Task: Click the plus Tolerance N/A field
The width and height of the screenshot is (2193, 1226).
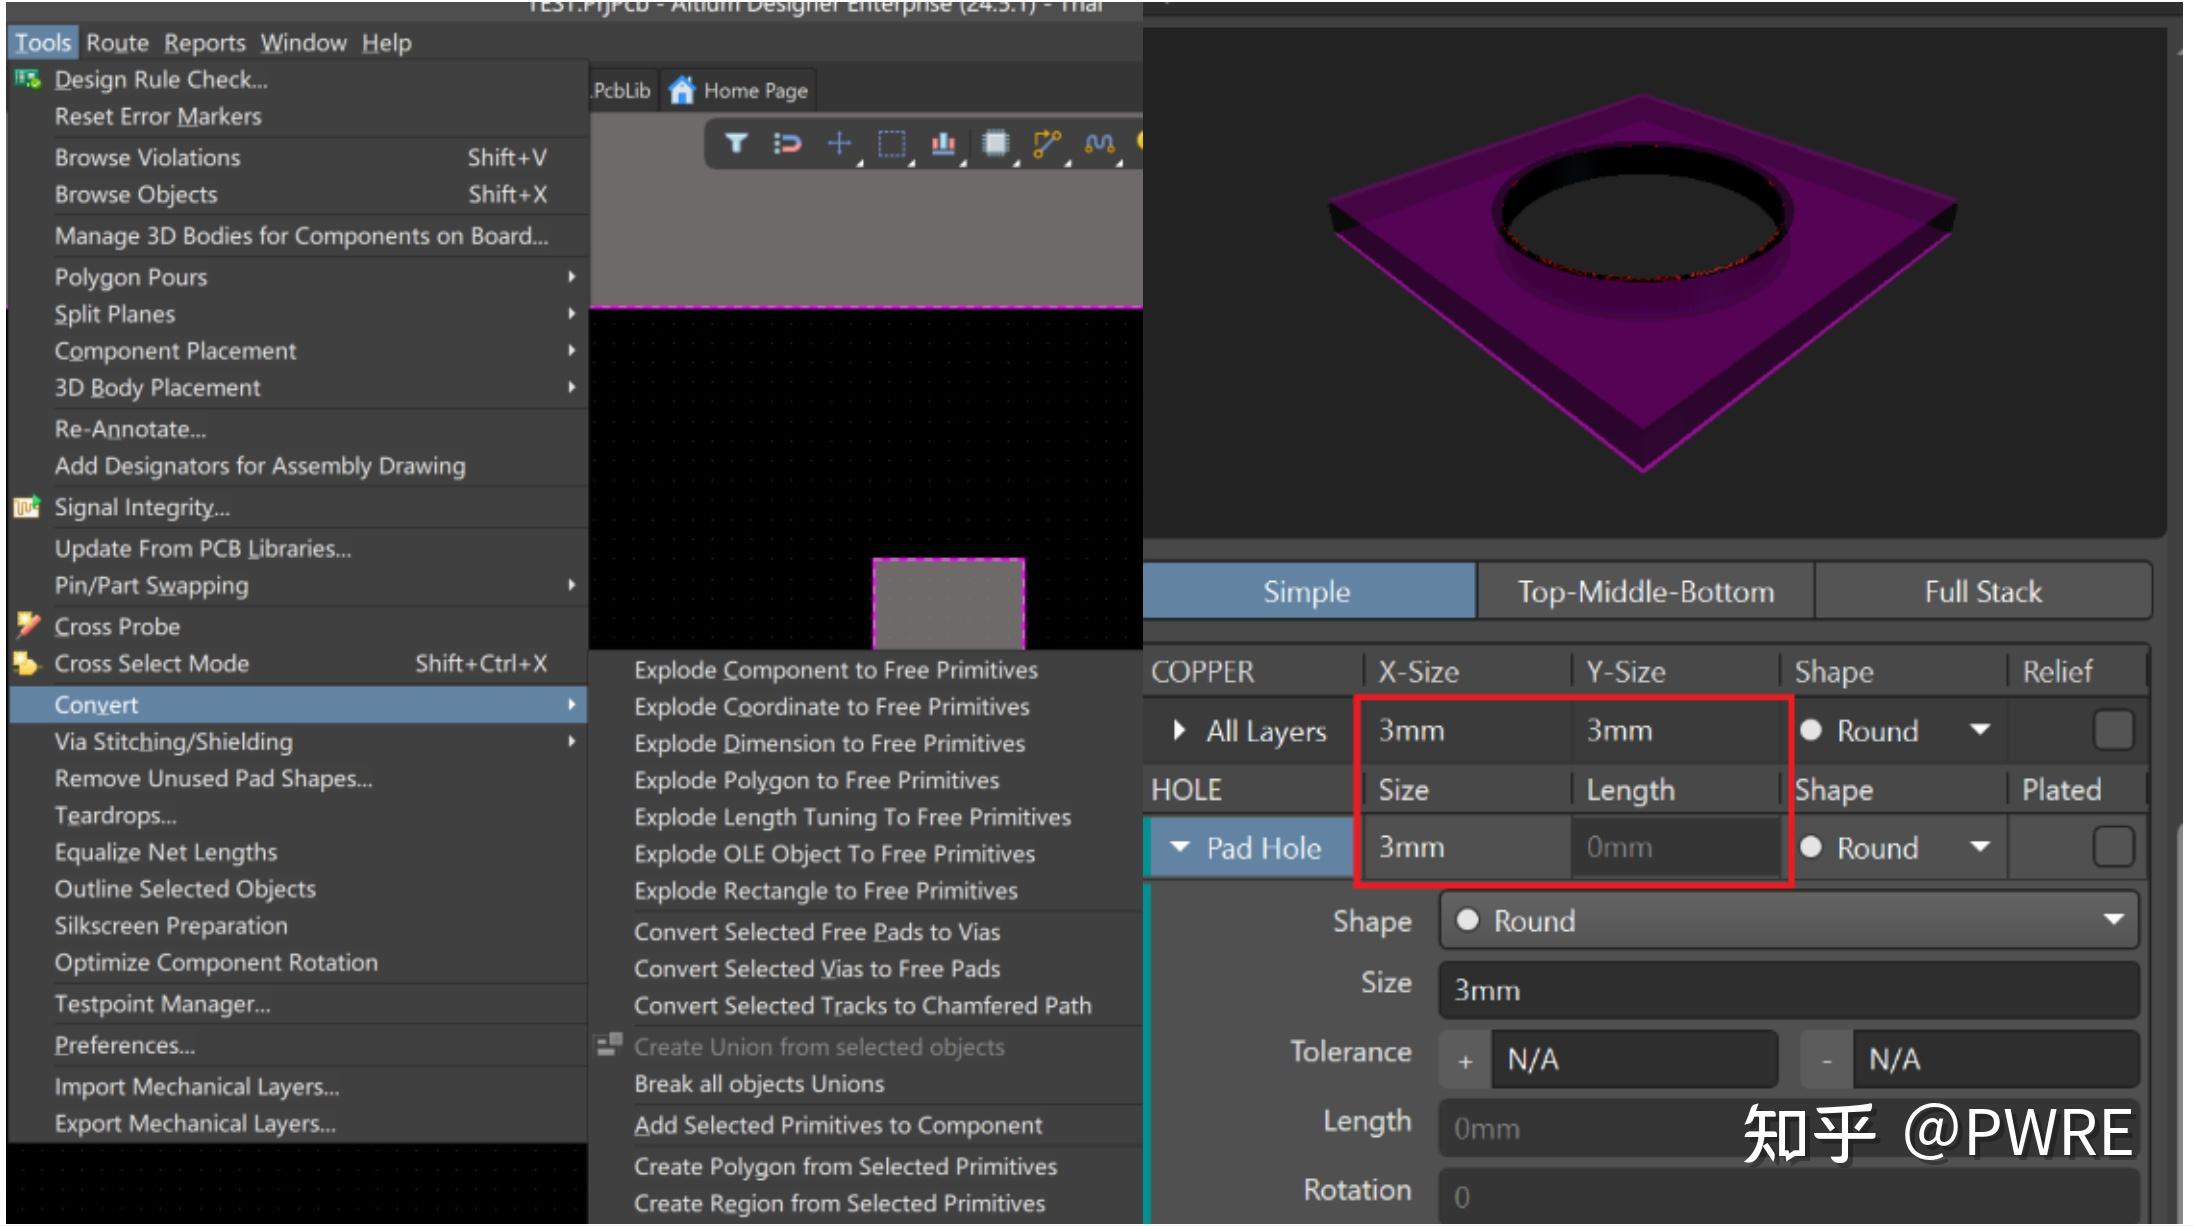Action: click(1632, 1060)
